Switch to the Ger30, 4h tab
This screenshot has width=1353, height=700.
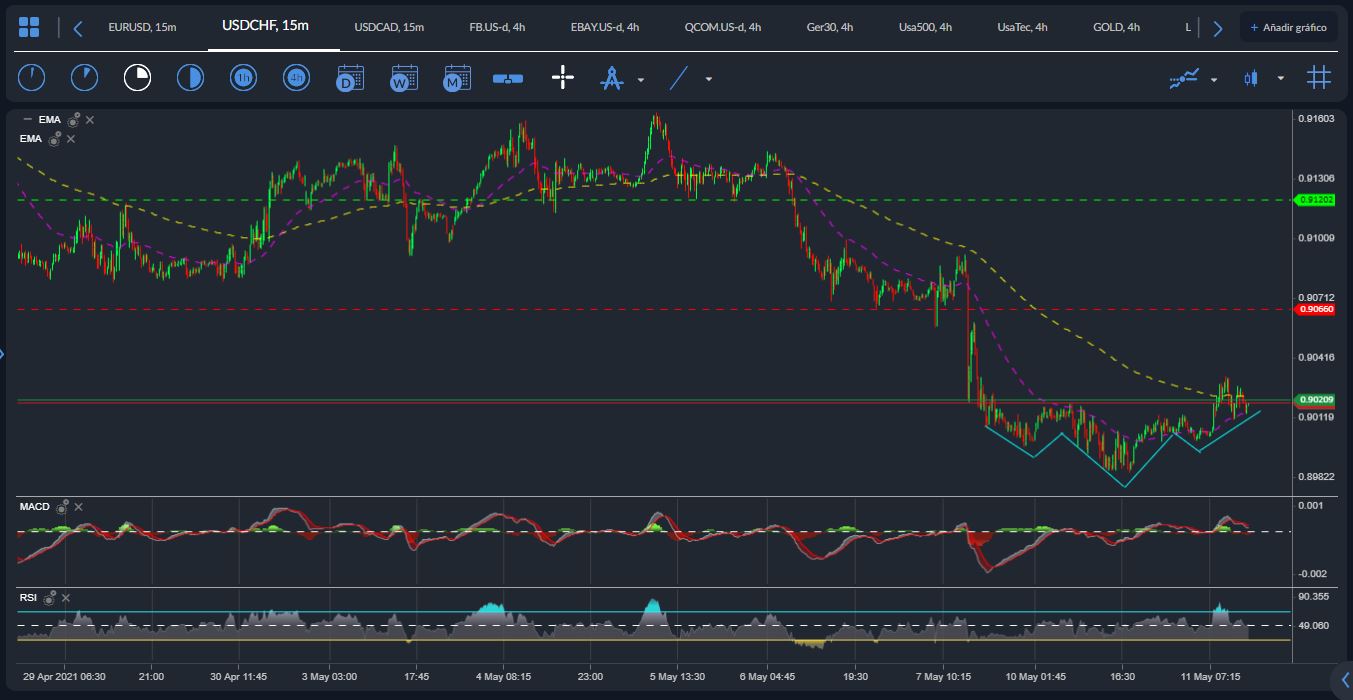tap(830, 27)
